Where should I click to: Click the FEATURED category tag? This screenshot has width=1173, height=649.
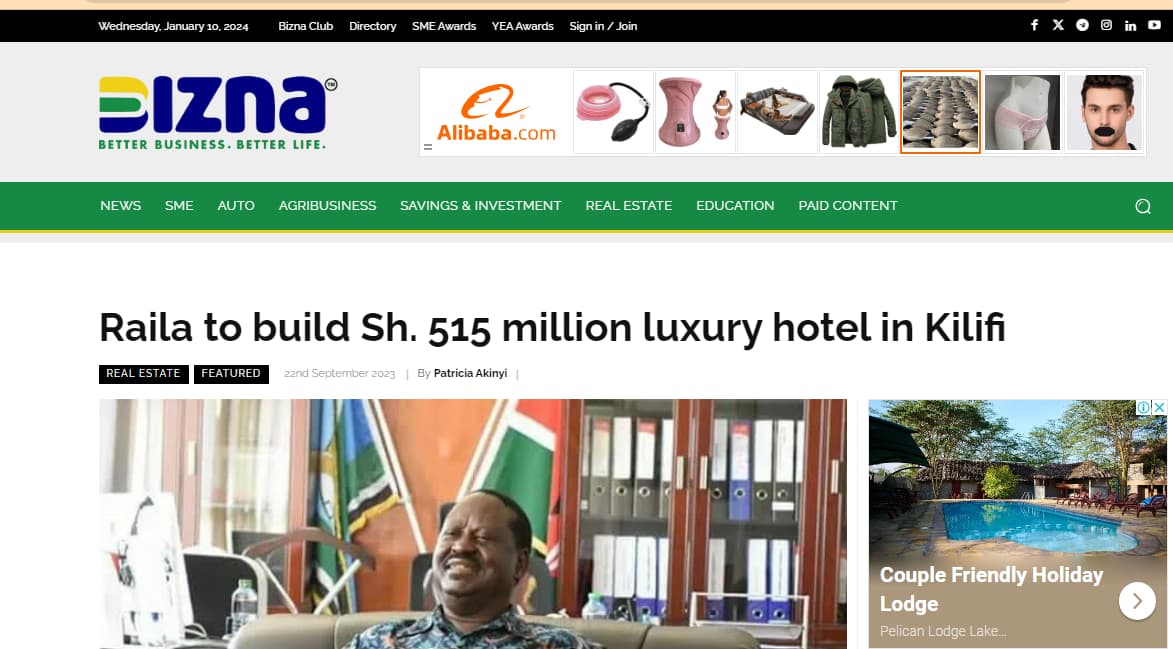coord(231,374)
